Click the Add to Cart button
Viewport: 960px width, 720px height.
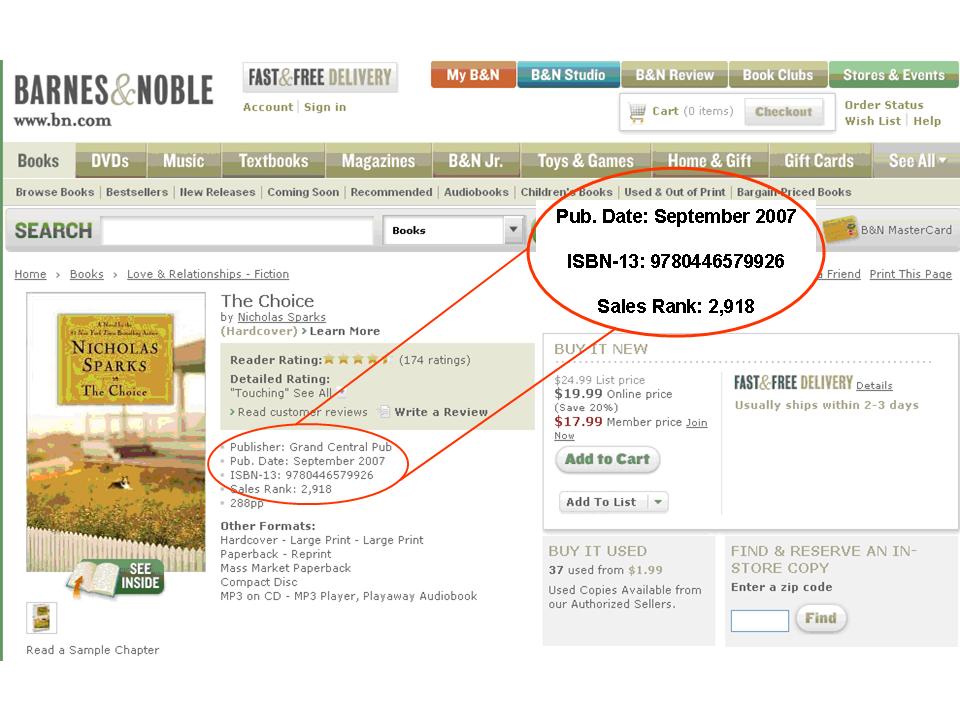click(607, 459)
